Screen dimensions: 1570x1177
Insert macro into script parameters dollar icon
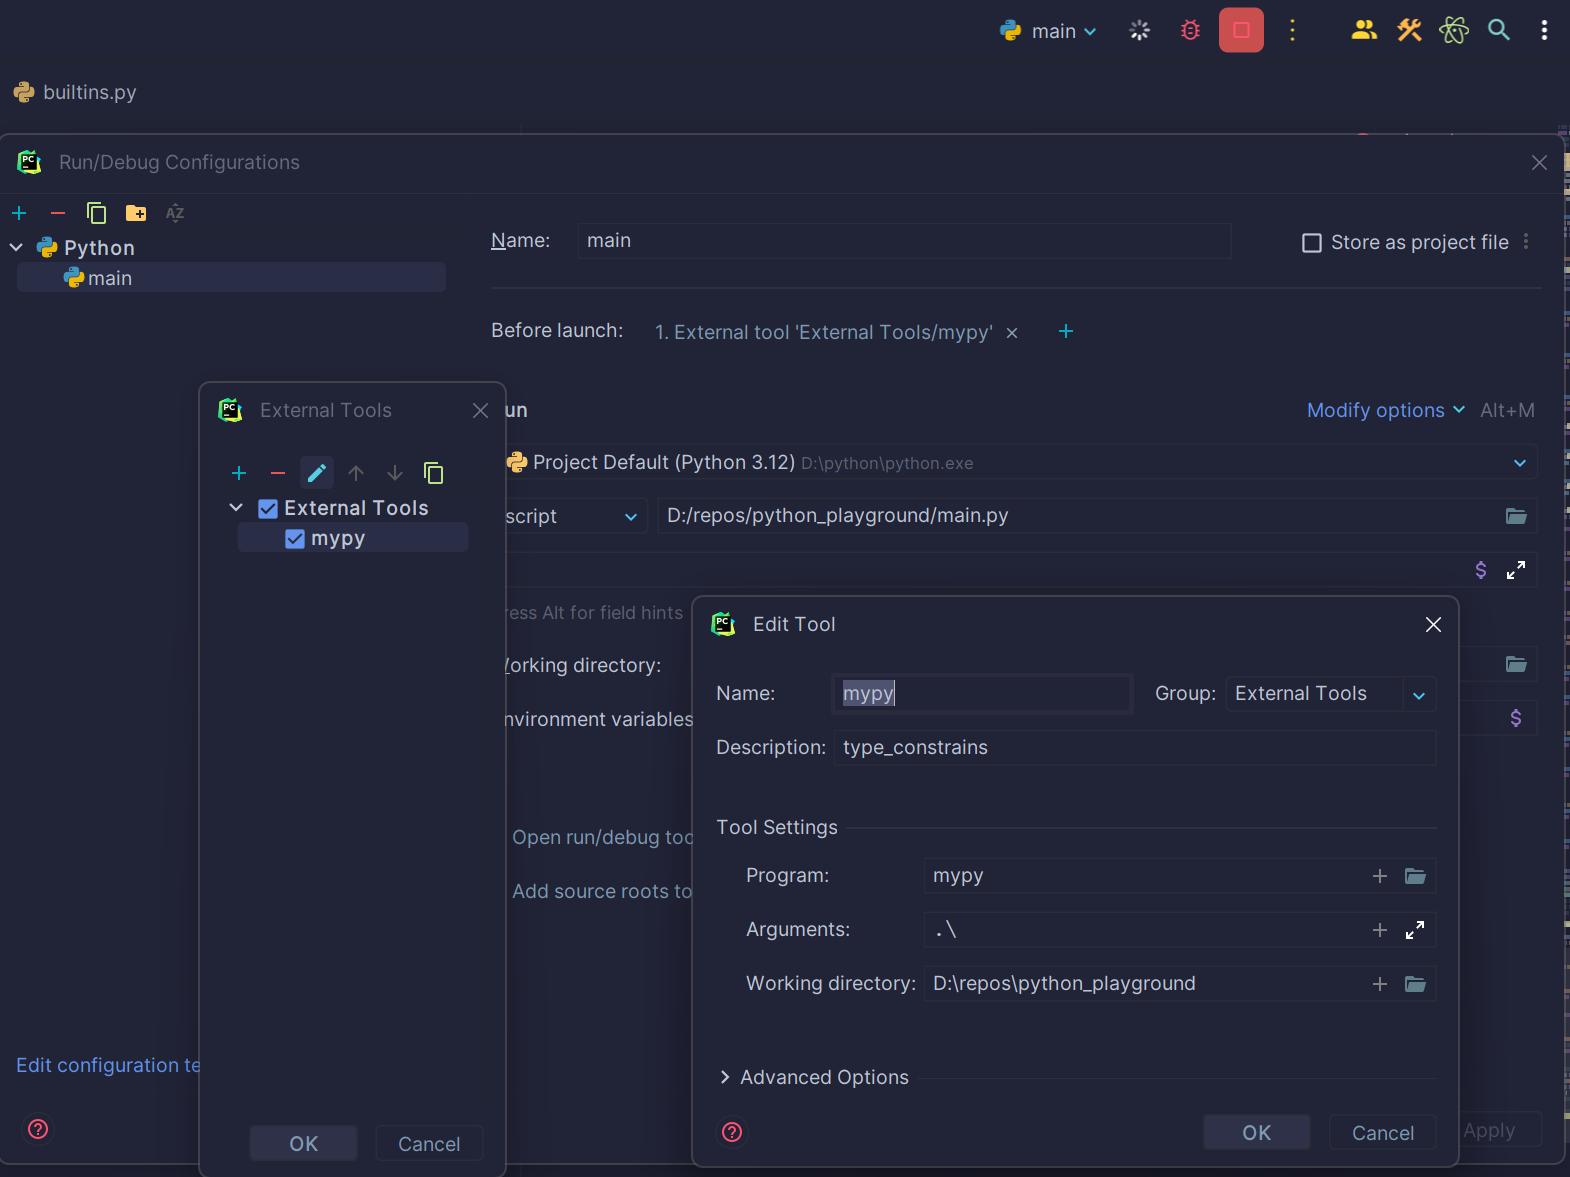click(1481, 570)
